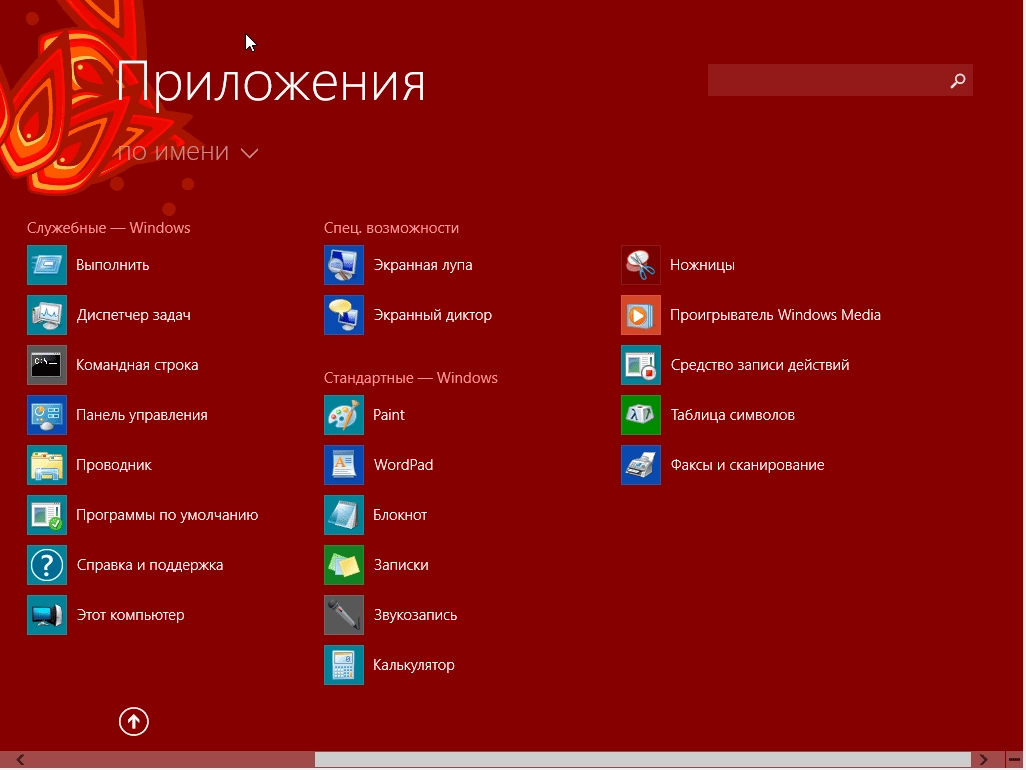The width and height of the screenshot is (1026, 770).
Task: Open the Калькулятор icon
Action: pyautogui.click(x=344, y=665)
